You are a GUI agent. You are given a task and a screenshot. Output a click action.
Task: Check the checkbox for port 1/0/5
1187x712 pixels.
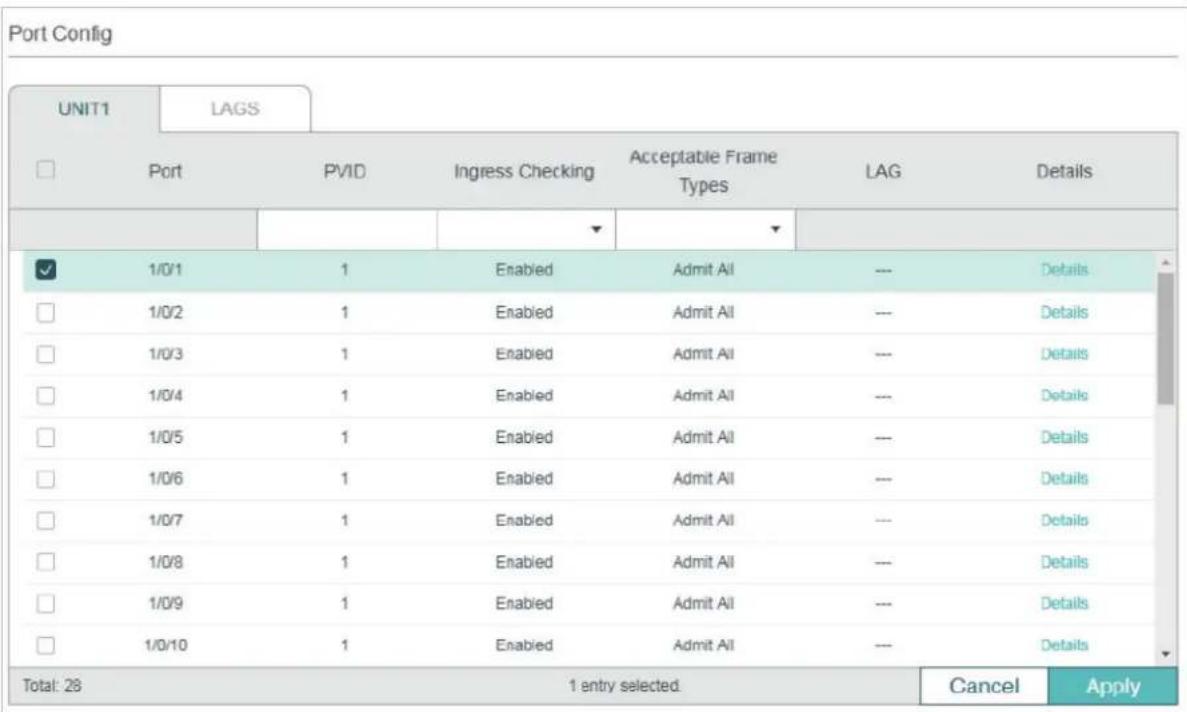pos(45,437)
